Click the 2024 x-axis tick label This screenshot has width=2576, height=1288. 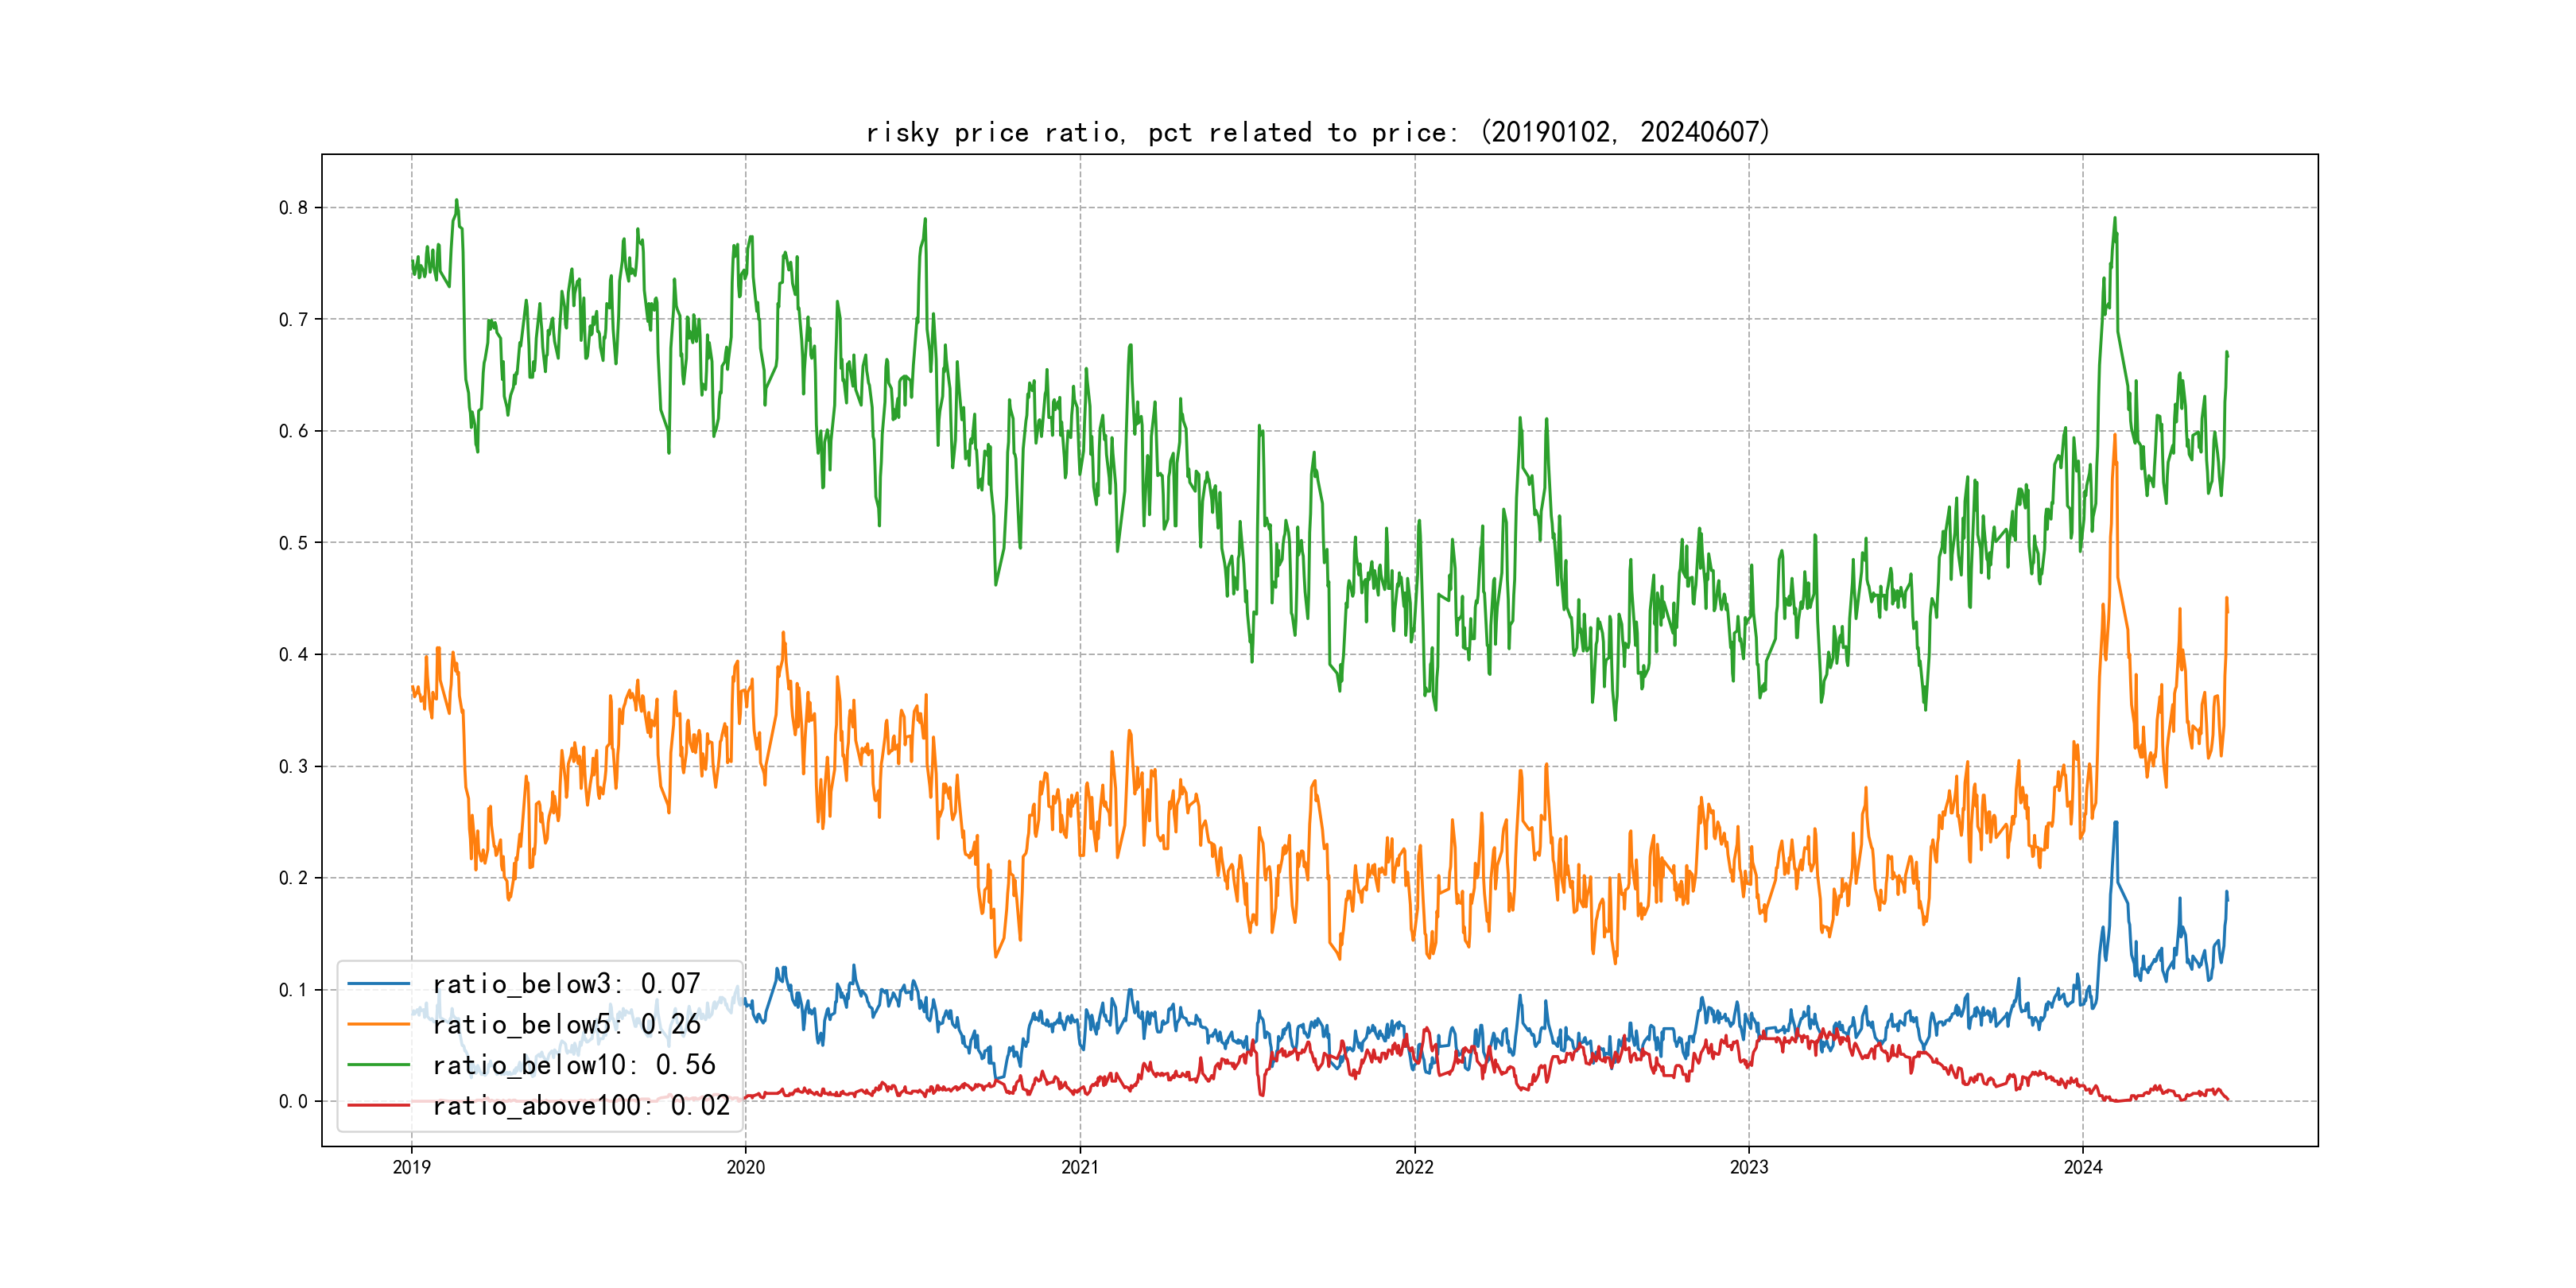click(2083, 1167)
